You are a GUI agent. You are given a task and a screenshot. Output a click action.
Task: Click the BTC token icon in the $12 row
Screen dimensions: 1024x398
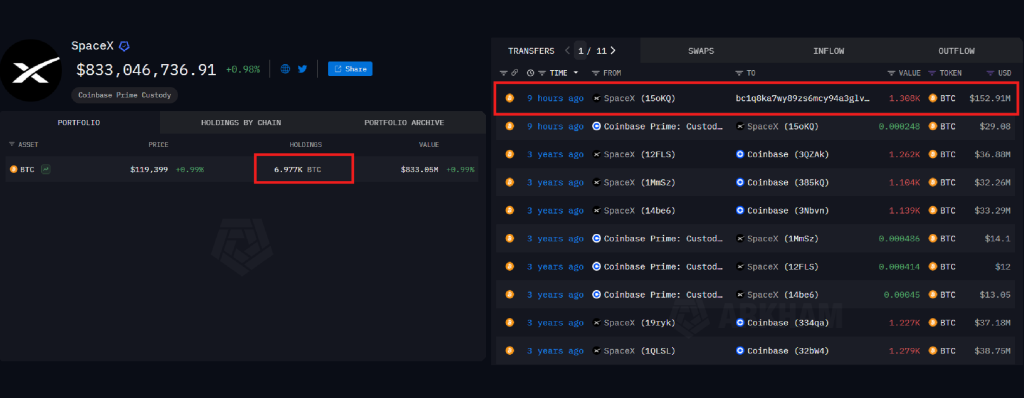pyautogui.click(x=933, y=267)
